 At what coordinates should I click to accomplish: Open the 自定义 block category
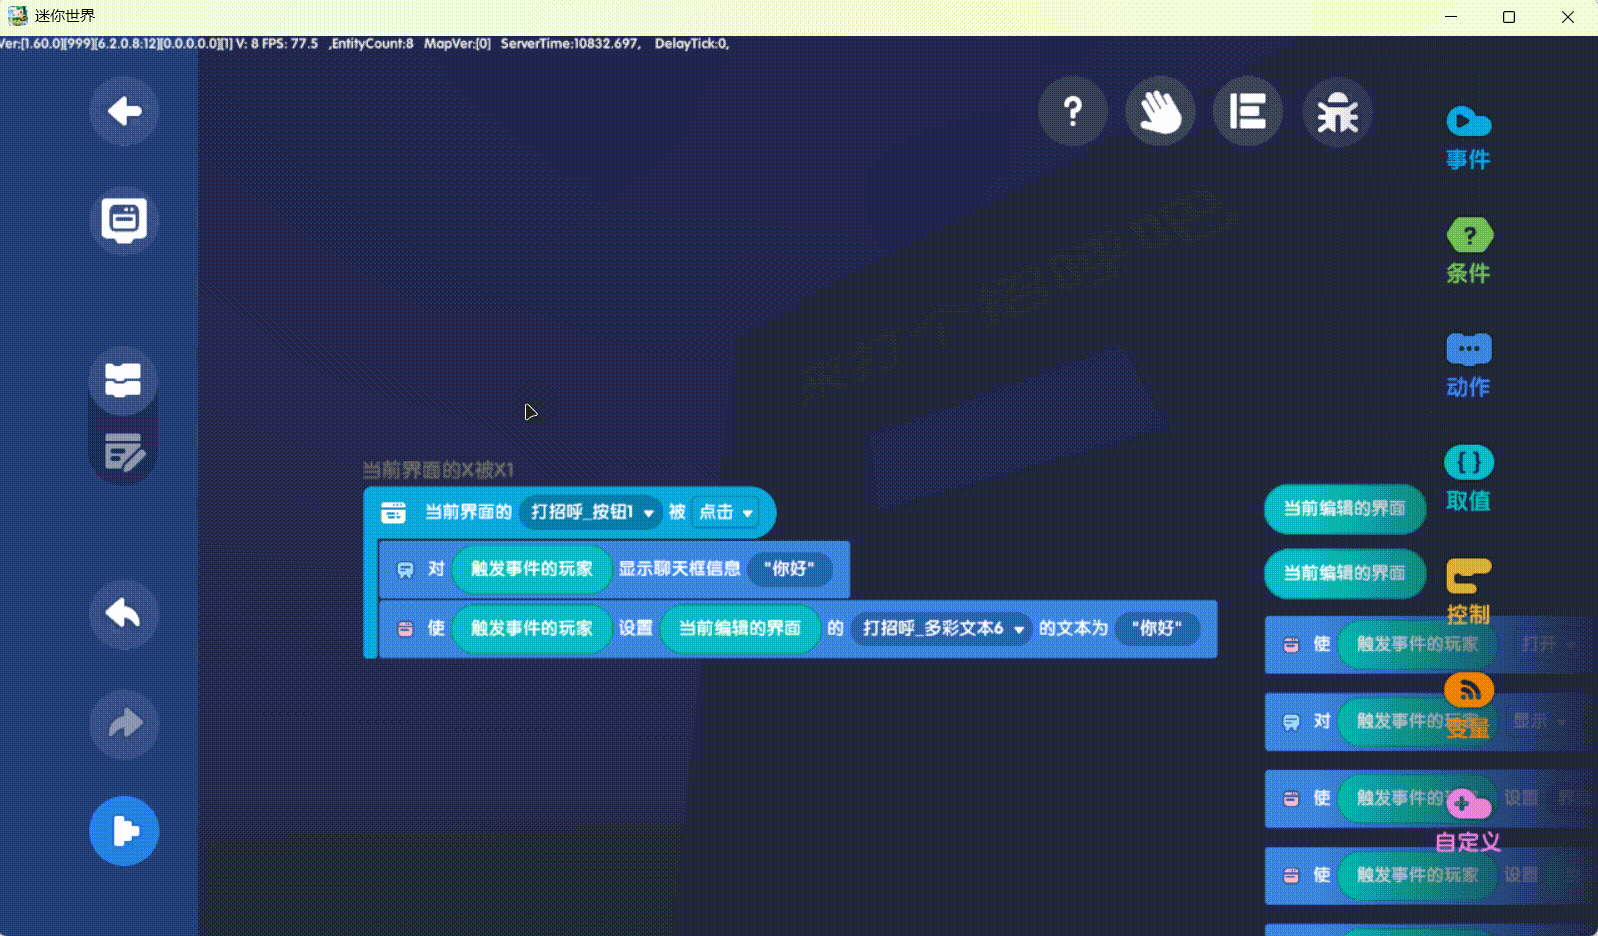(1468, 821)
